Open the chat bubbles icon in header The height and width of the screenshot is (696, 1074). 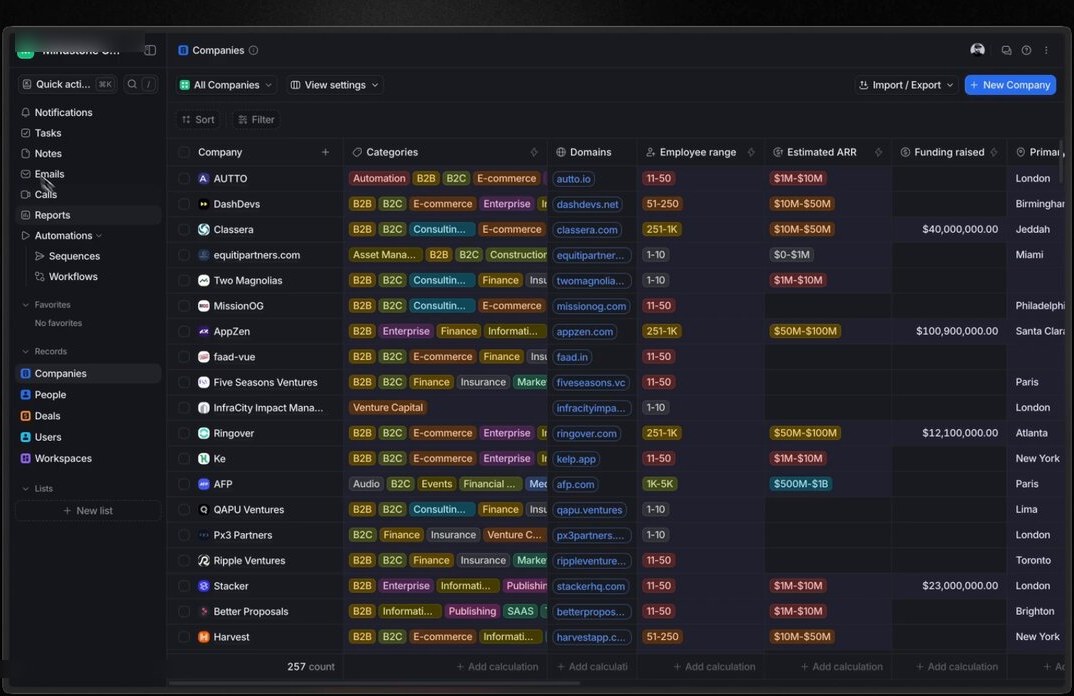tap(1006, 50)
